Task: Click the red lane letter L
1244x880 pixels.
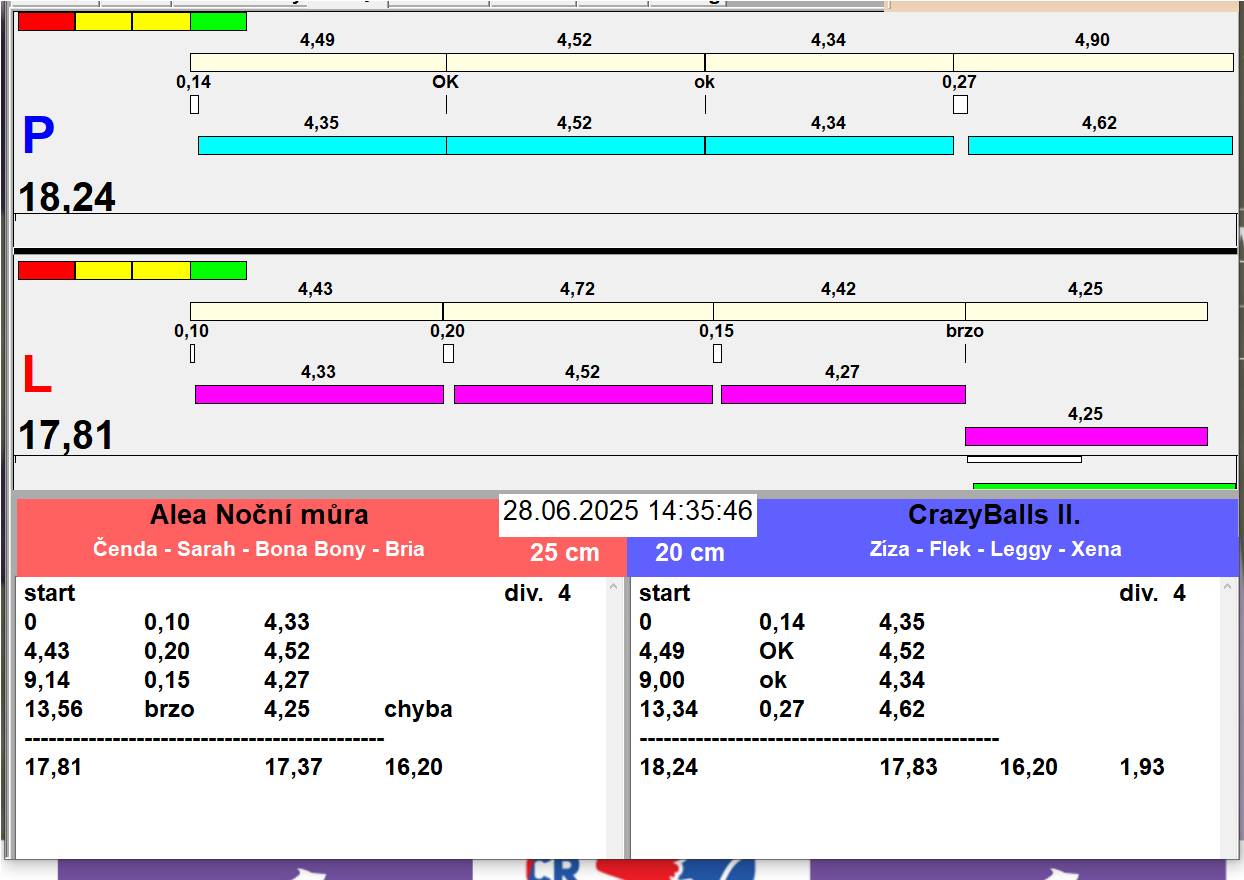Action: [36, 376]
